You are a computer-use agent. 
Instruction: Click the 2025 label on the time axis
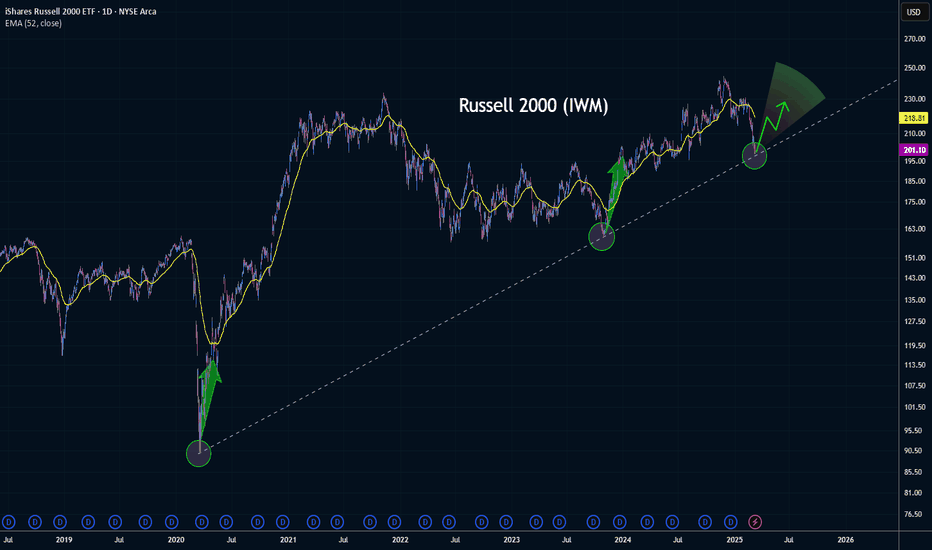coord(735,540)
